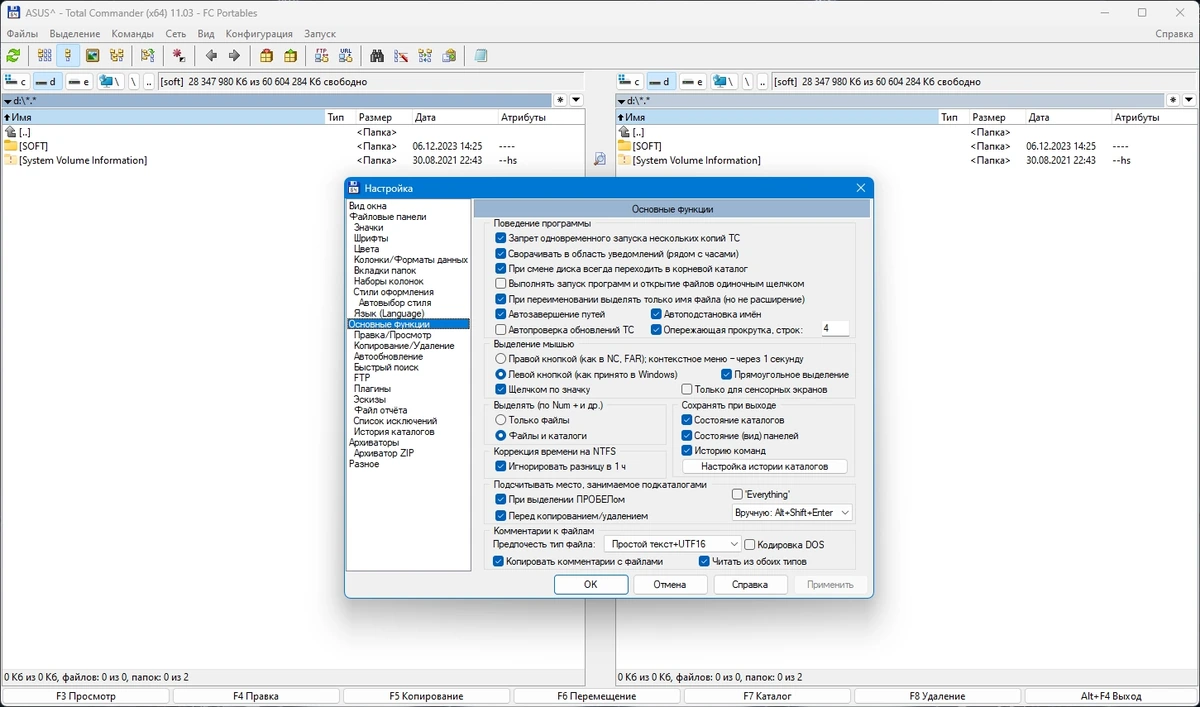Select the full details view toolbar icon

(68, 56)
